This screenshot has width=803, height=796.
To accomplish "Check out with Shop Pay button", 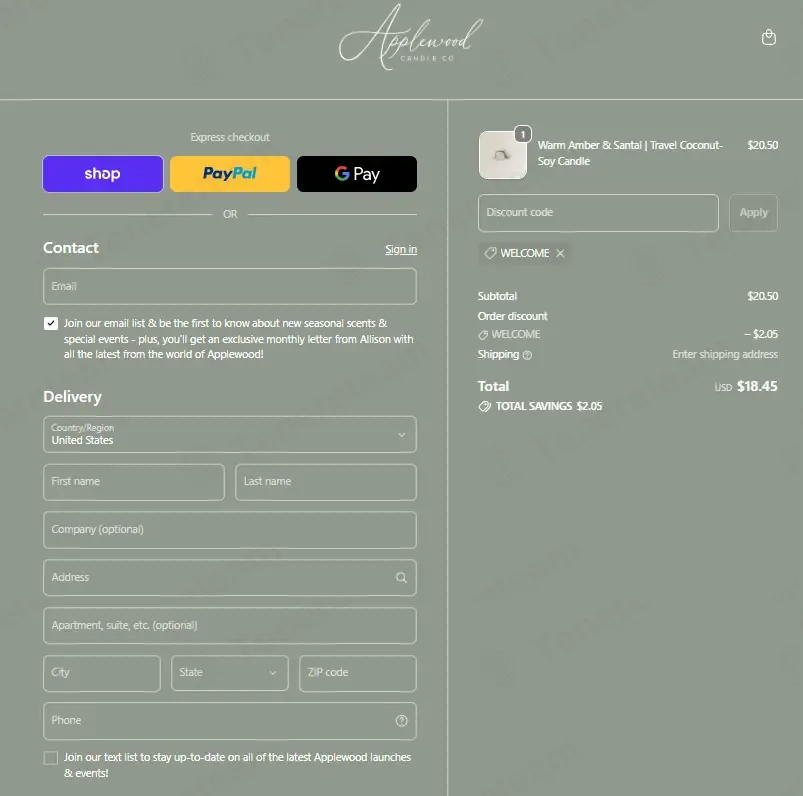I will [x=103, y=174].
